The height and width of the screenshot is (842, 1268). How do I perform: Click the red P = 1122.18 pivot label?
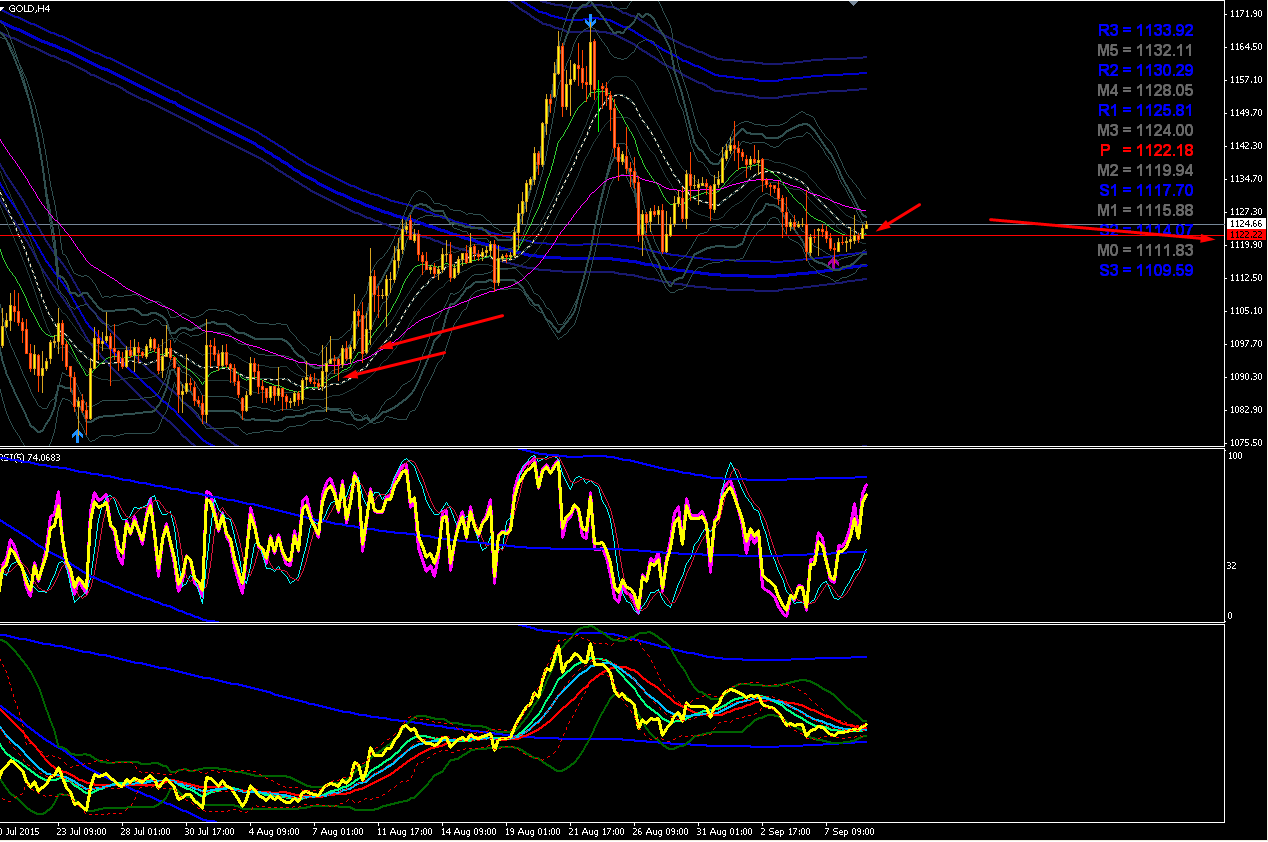tap(1147, 150)
